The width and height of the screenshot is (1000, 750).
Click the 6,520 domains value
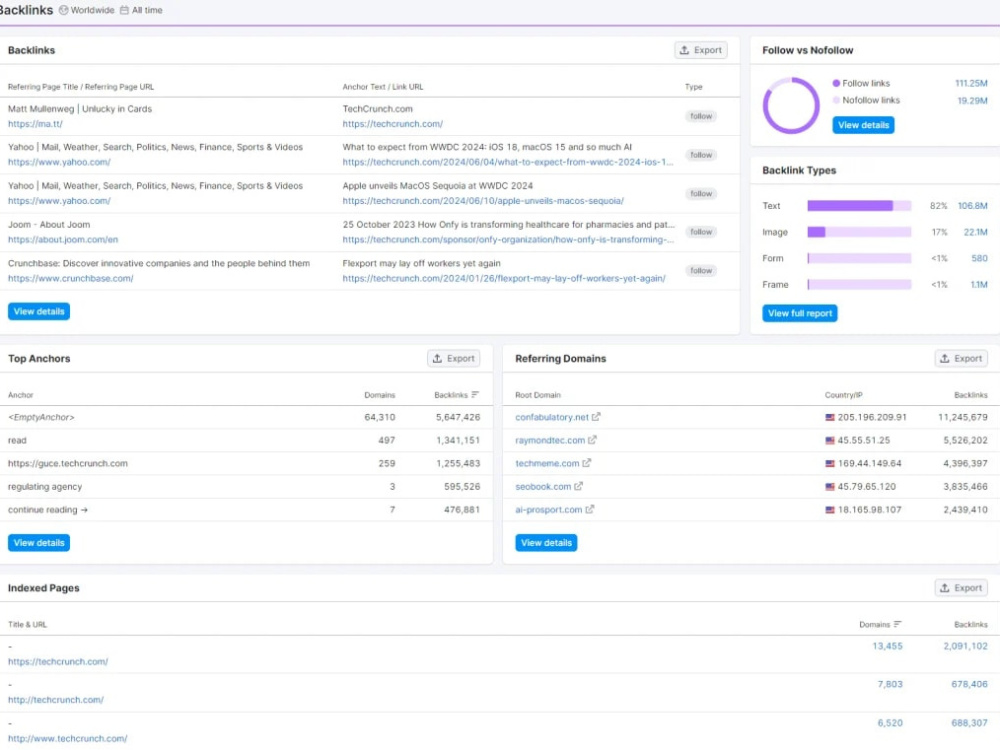click(890, 723)
